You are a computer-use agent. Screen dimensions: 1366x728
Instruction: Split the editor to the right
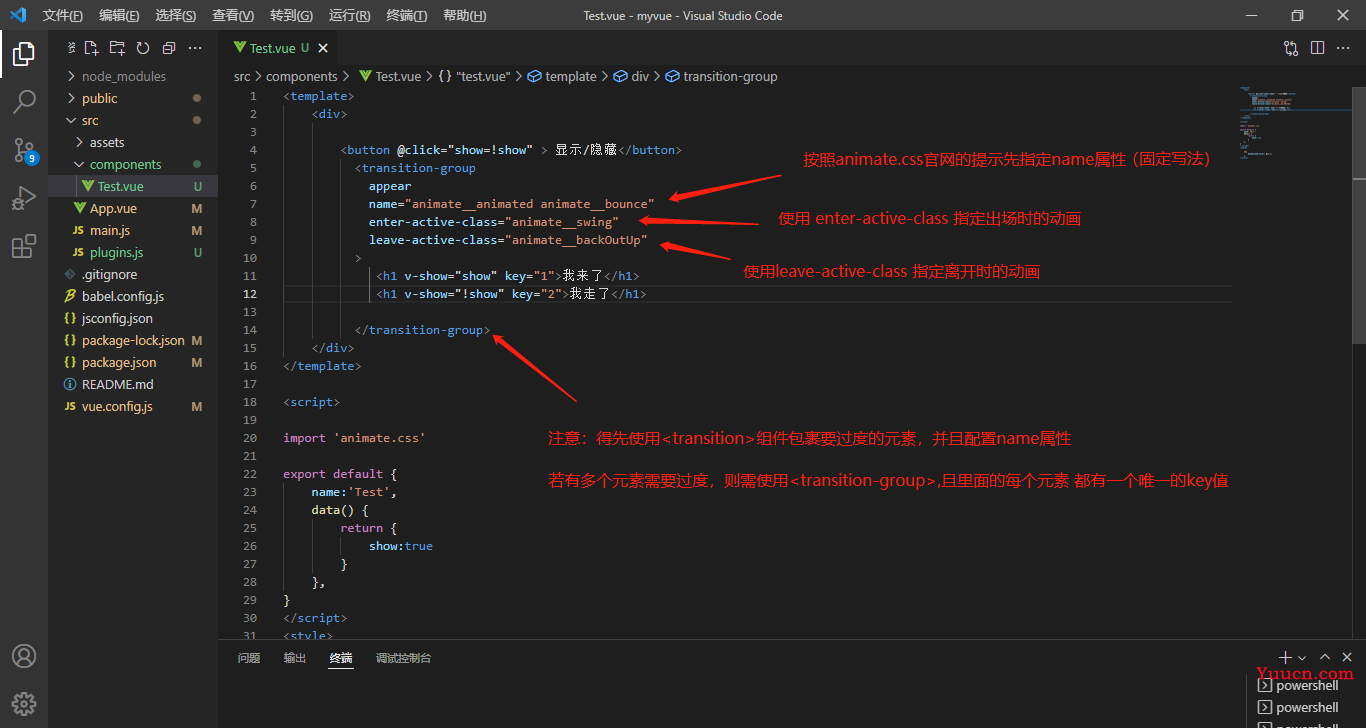click(x=1317, y=48)
